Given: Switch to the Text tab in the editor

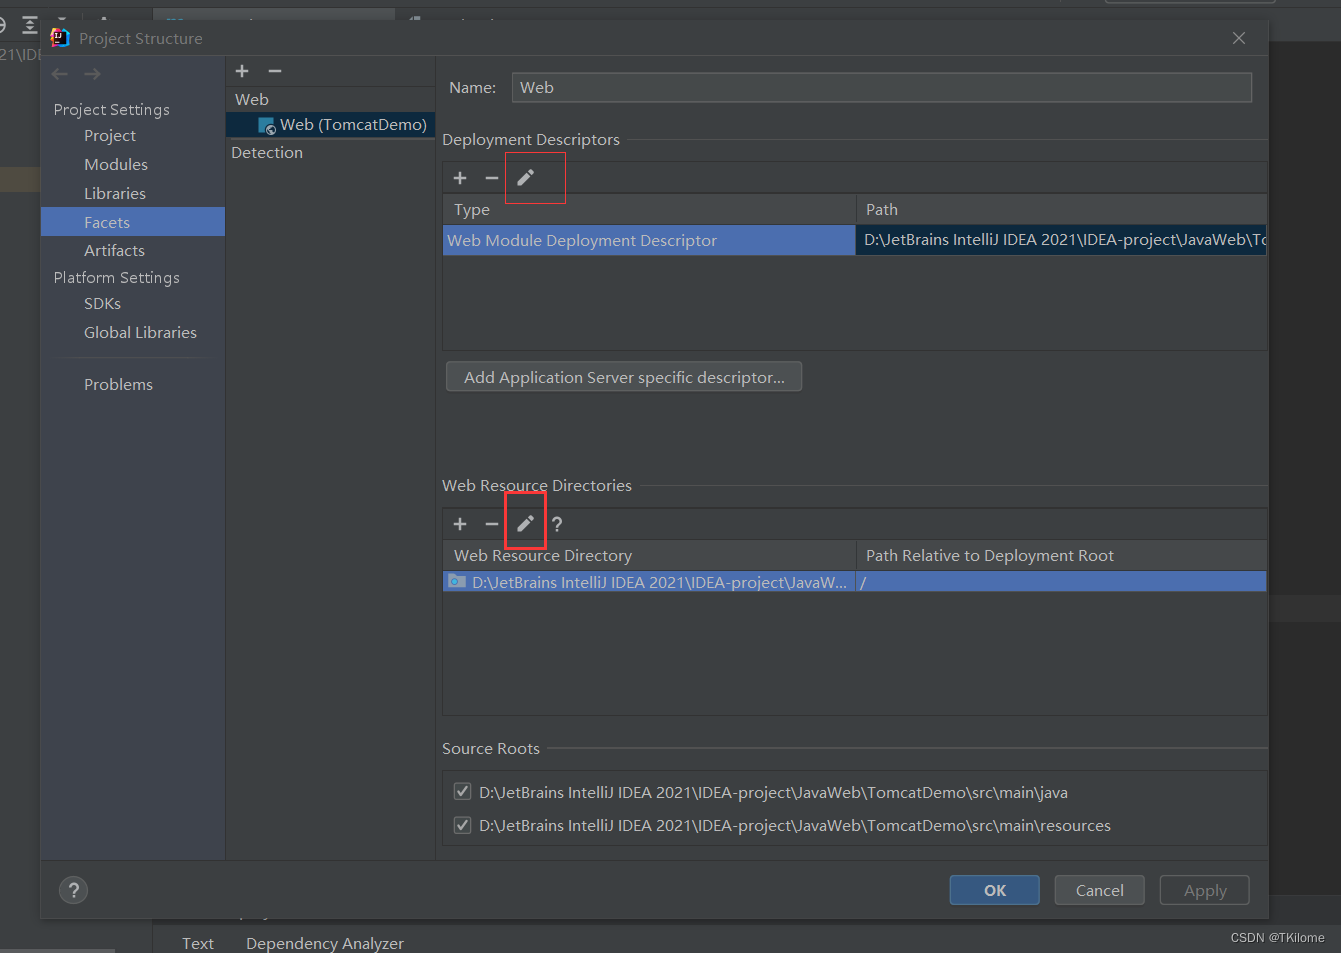Looking at the screenshot, I should click(198, 943).
